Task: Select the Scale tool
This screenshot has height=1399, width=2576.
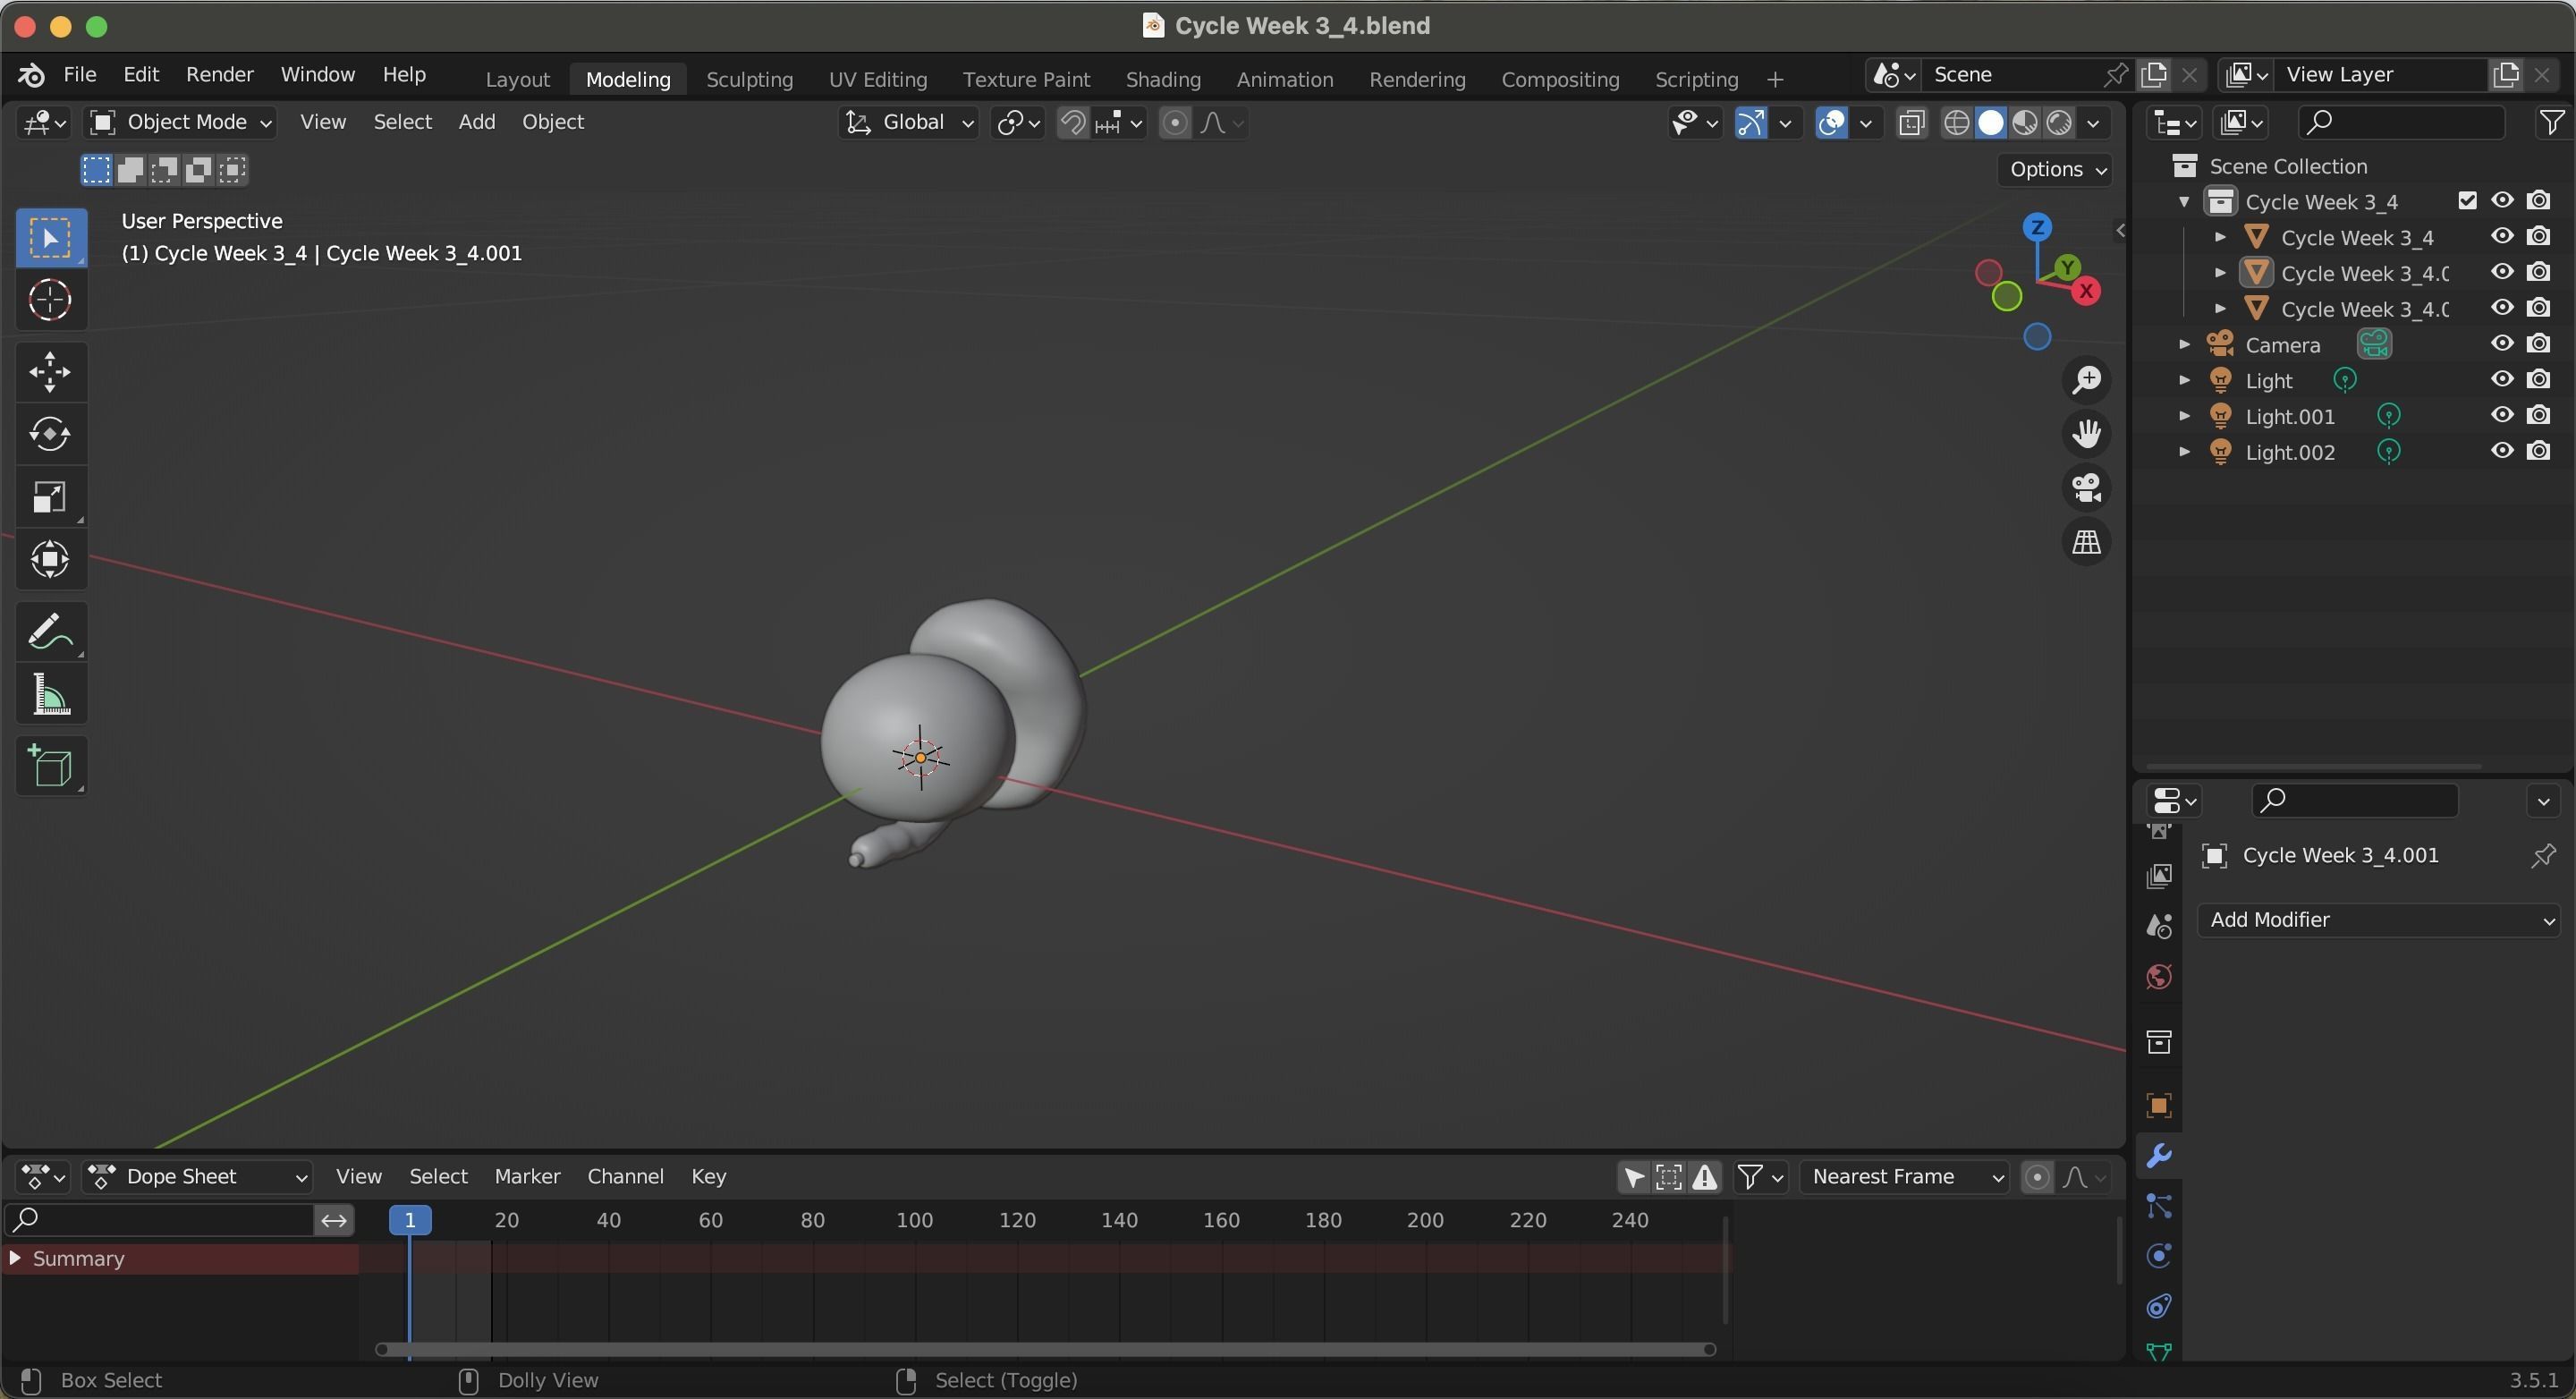Action: click(51, 497)
